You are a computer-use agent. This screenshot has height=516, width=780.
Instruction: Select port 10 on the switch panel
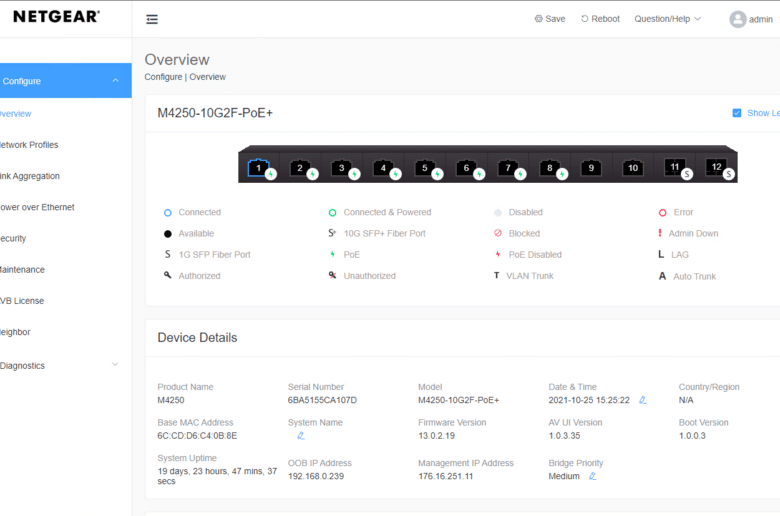click(x=633, y=168)
